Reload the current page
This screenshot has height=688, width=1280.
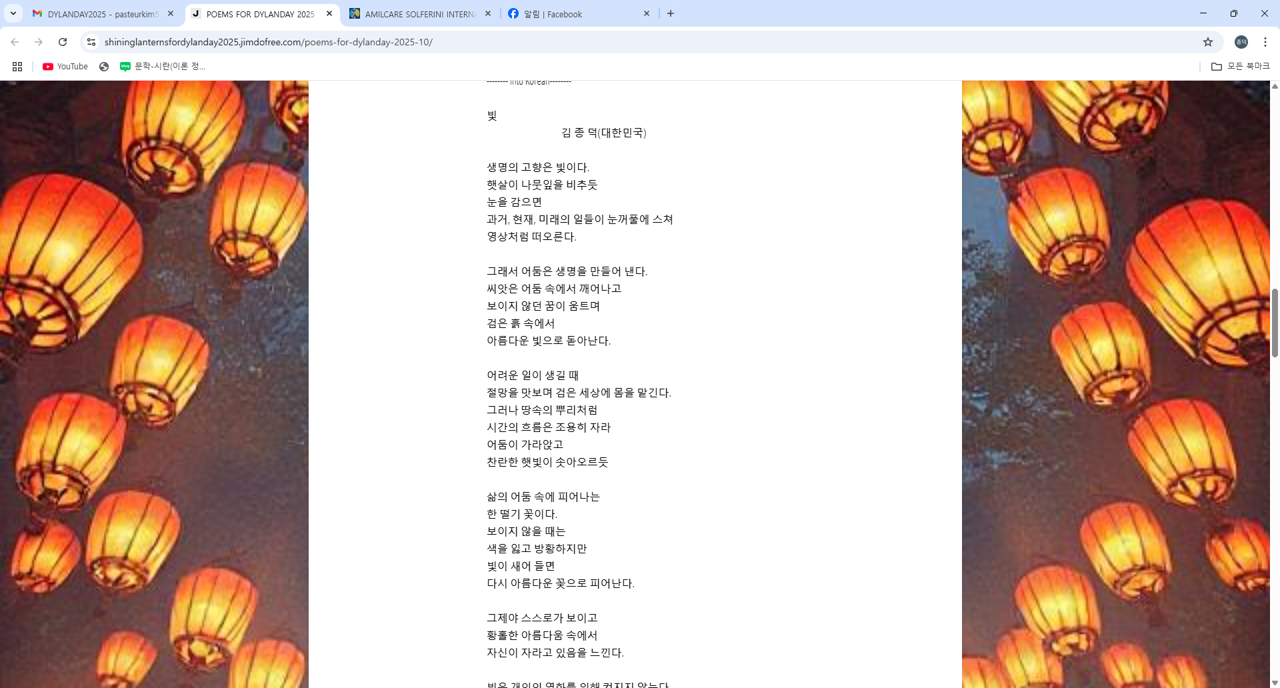tap(63, 42)
